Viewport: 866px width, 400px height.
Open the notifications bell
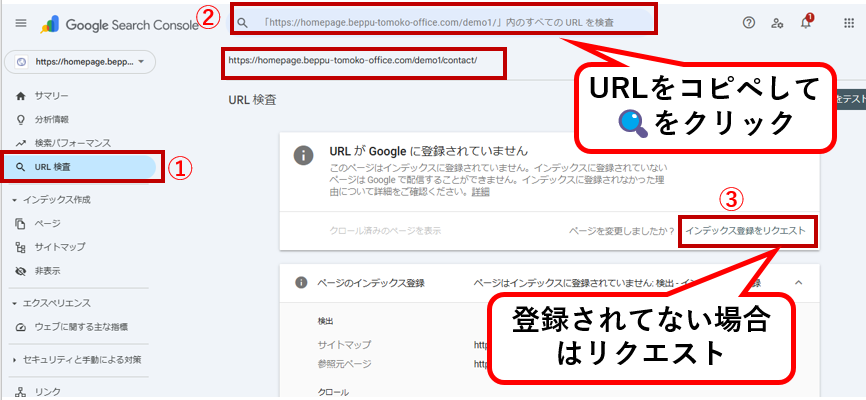[806, 22]
